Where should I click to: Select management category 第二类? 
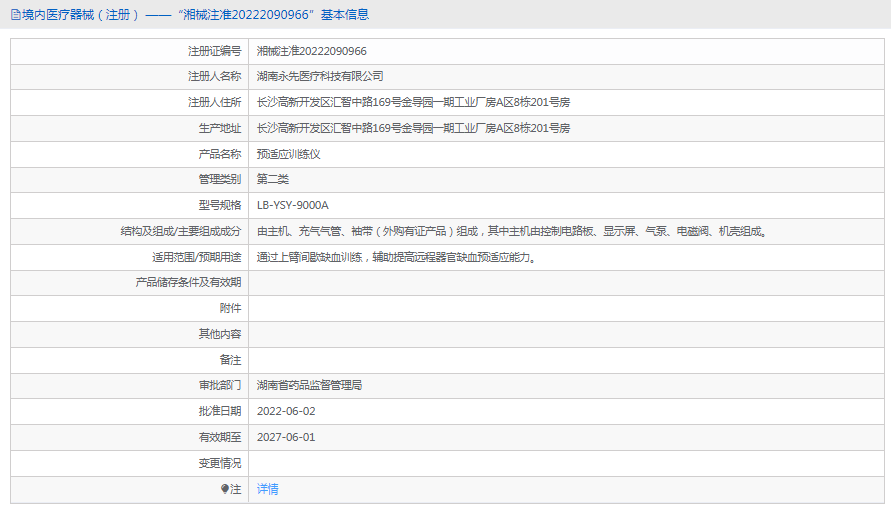(x=273, y=180)
